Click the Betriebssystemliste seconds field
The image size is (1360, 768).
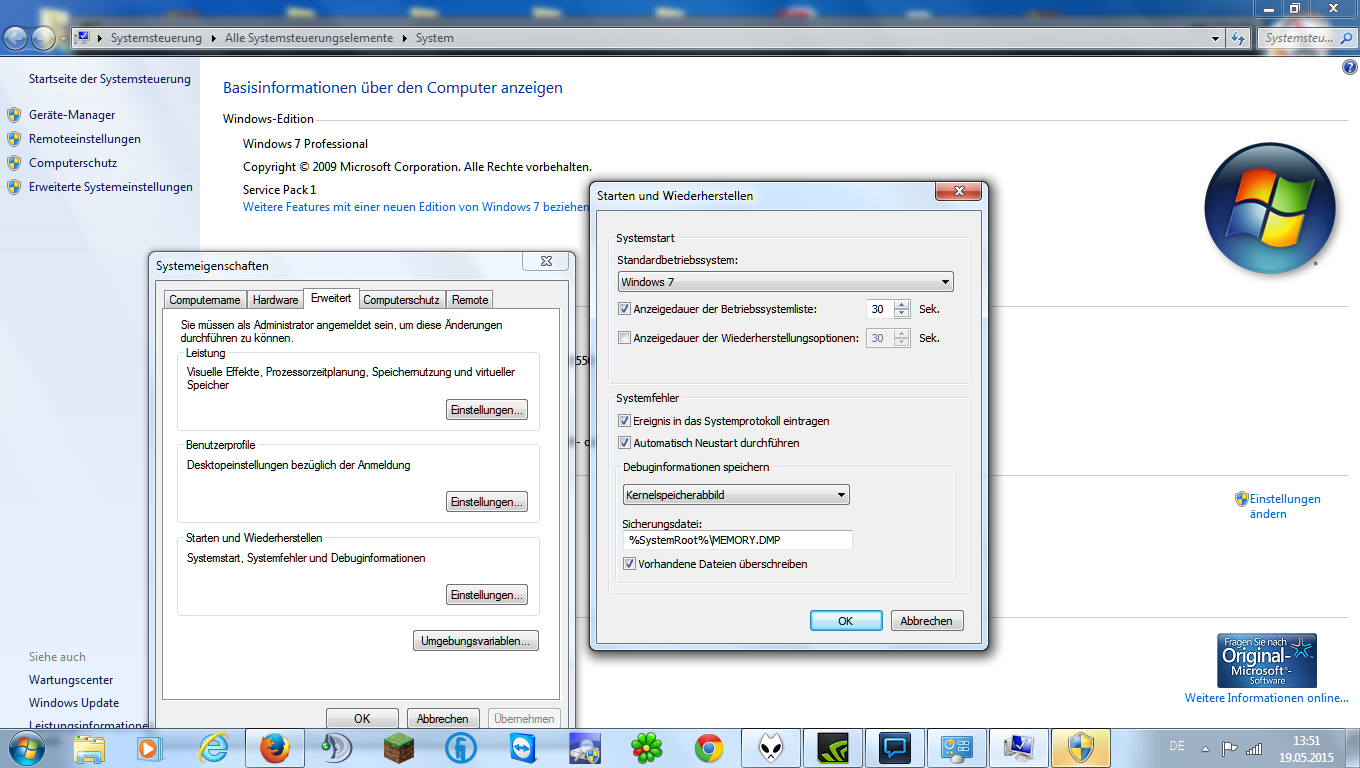tap(880, 309)
